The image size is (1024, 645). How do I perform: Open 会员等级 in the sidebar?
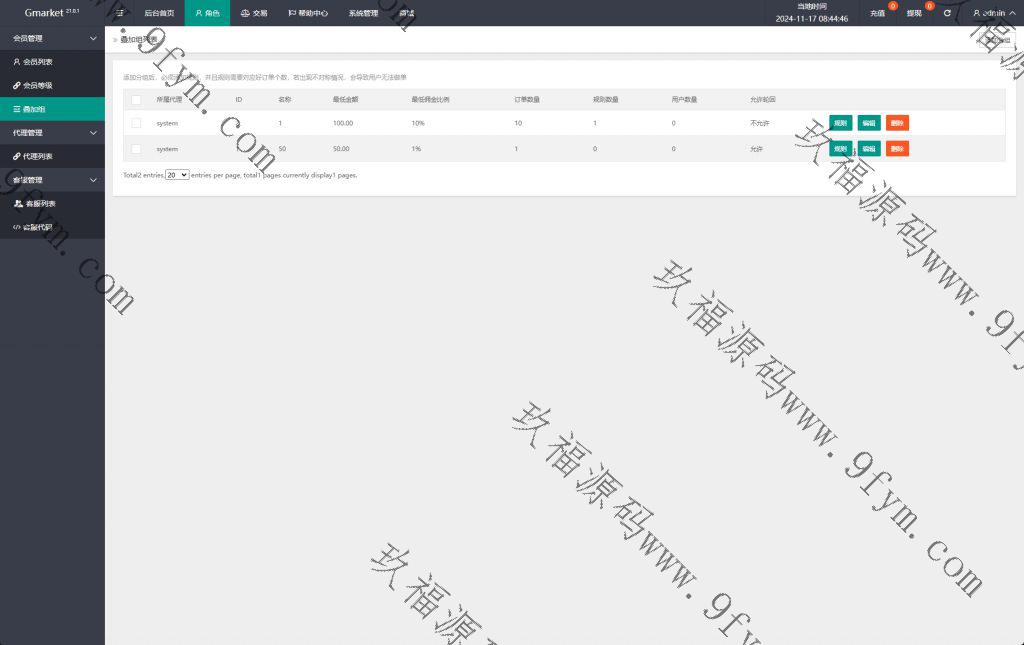click(37, 86)
